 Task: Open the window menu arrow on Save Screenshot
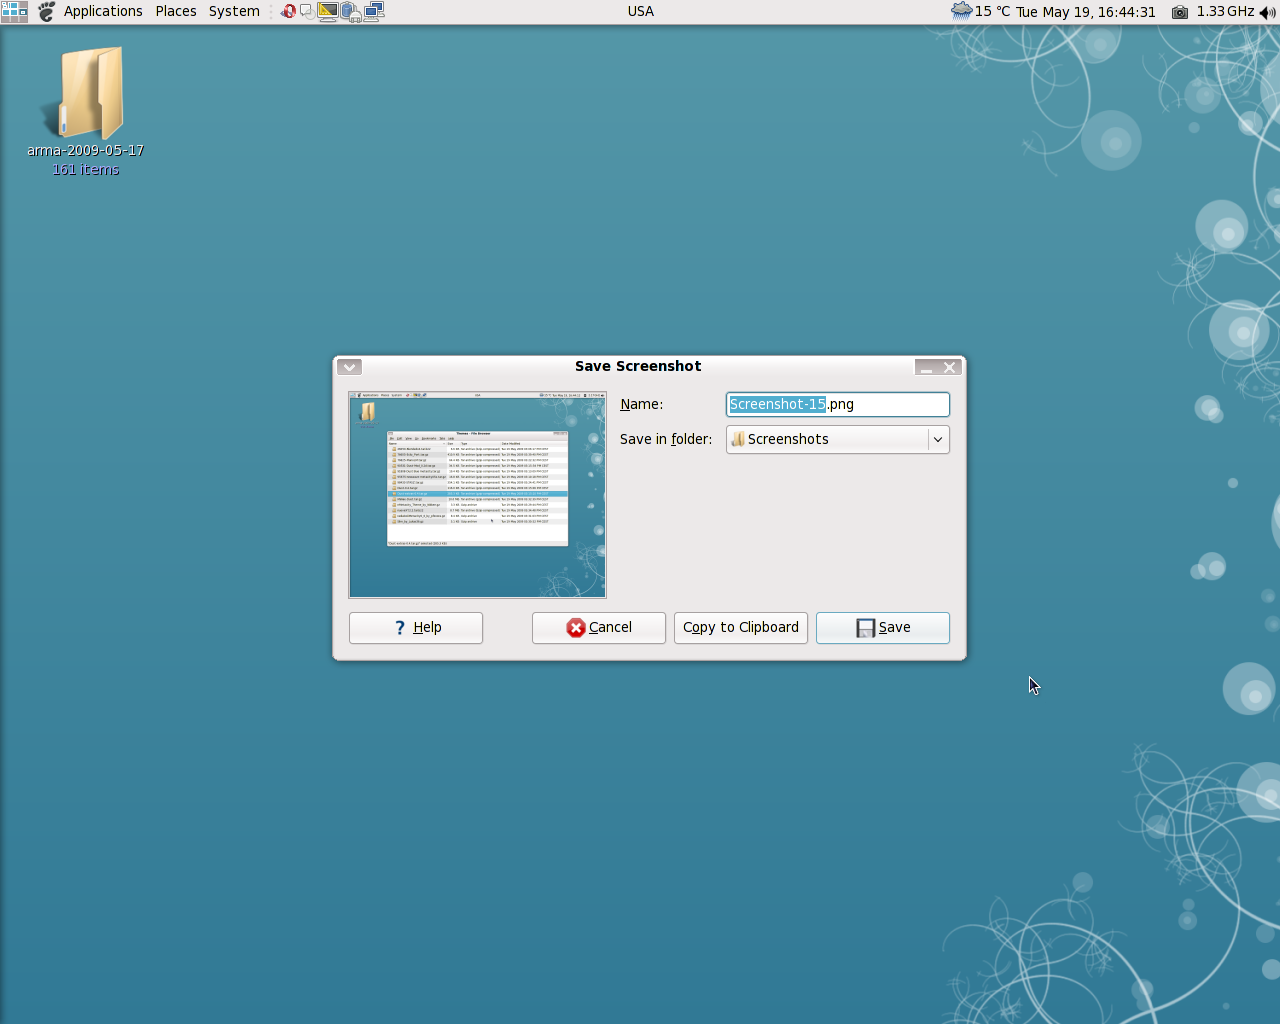click(x=349, y=367)
